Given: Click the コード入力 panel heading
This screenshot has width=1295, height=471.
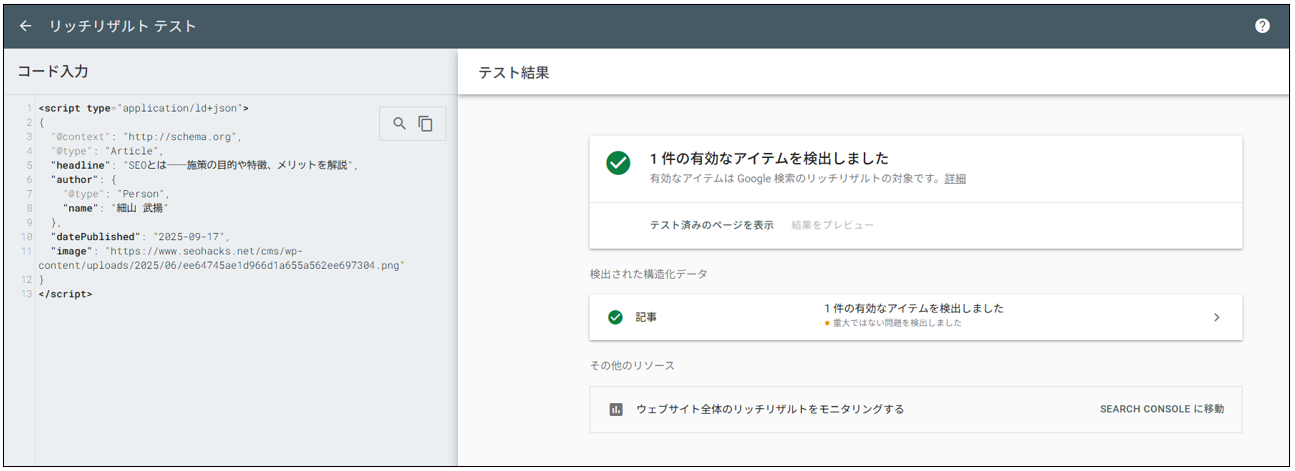Looking at the screenshot, I should pyautogui.click(x=53, y=72).
